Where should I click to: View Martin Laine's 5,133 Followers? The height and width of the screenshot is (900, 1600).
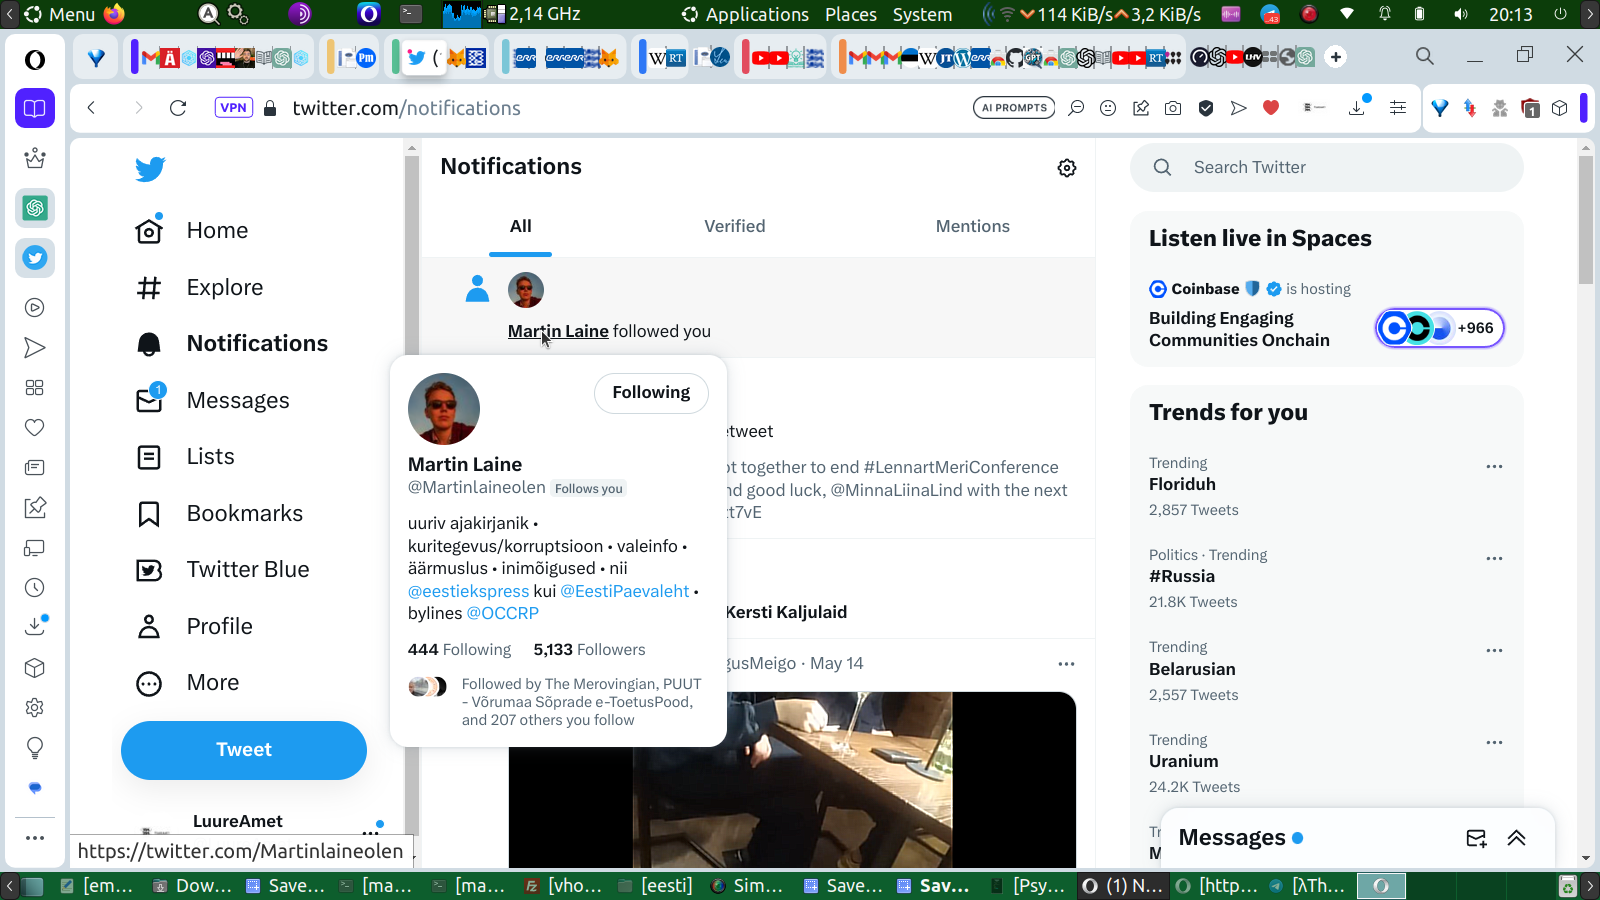point(589,650)
